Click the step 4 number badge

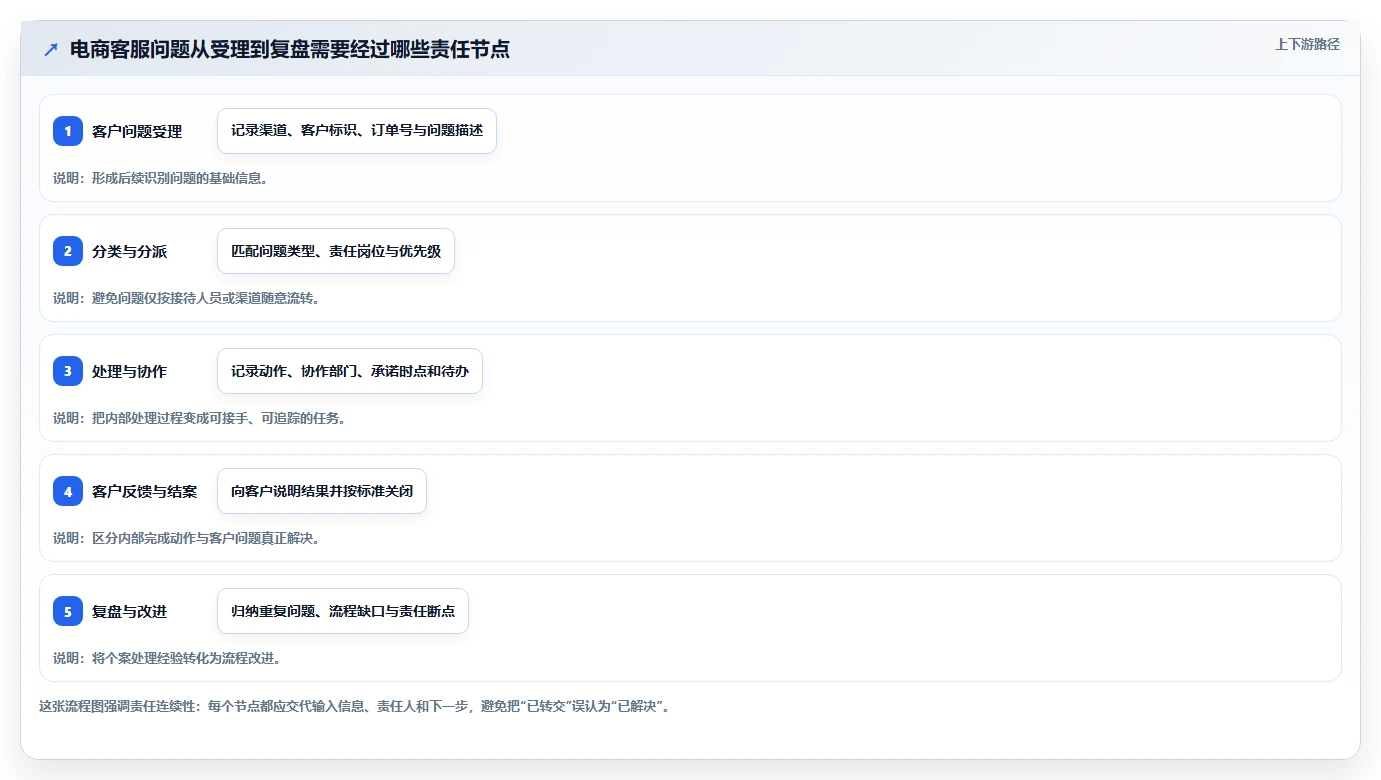click(68, 491)
